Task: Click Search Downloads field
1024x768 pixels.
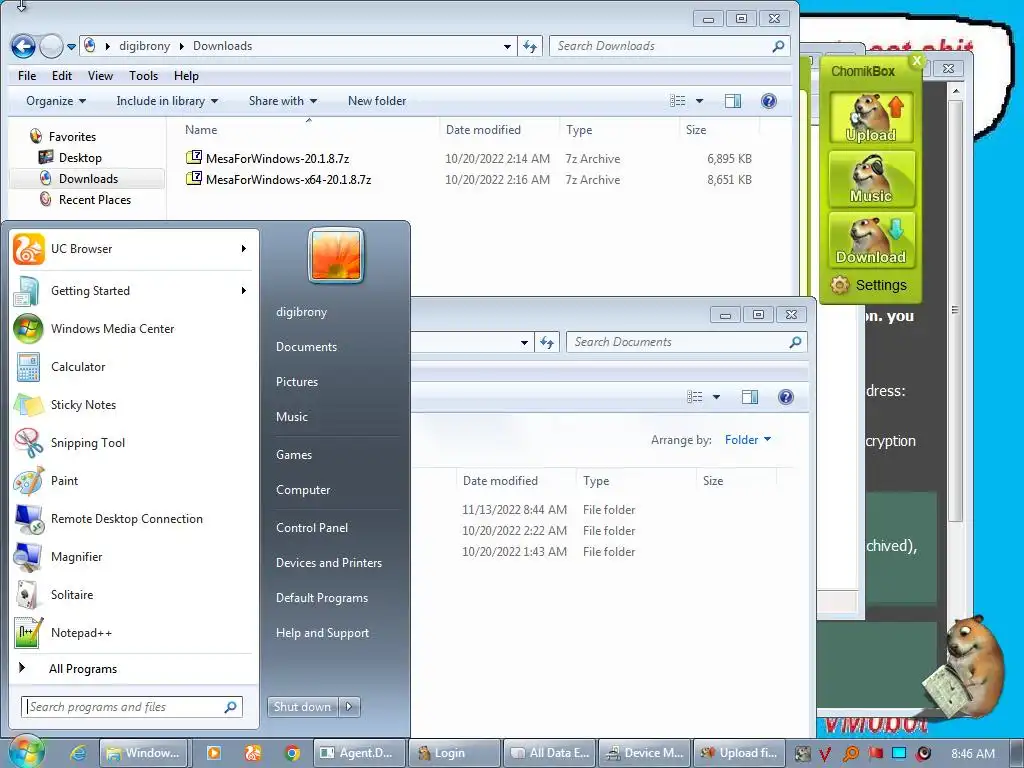Action: point(670,46)
